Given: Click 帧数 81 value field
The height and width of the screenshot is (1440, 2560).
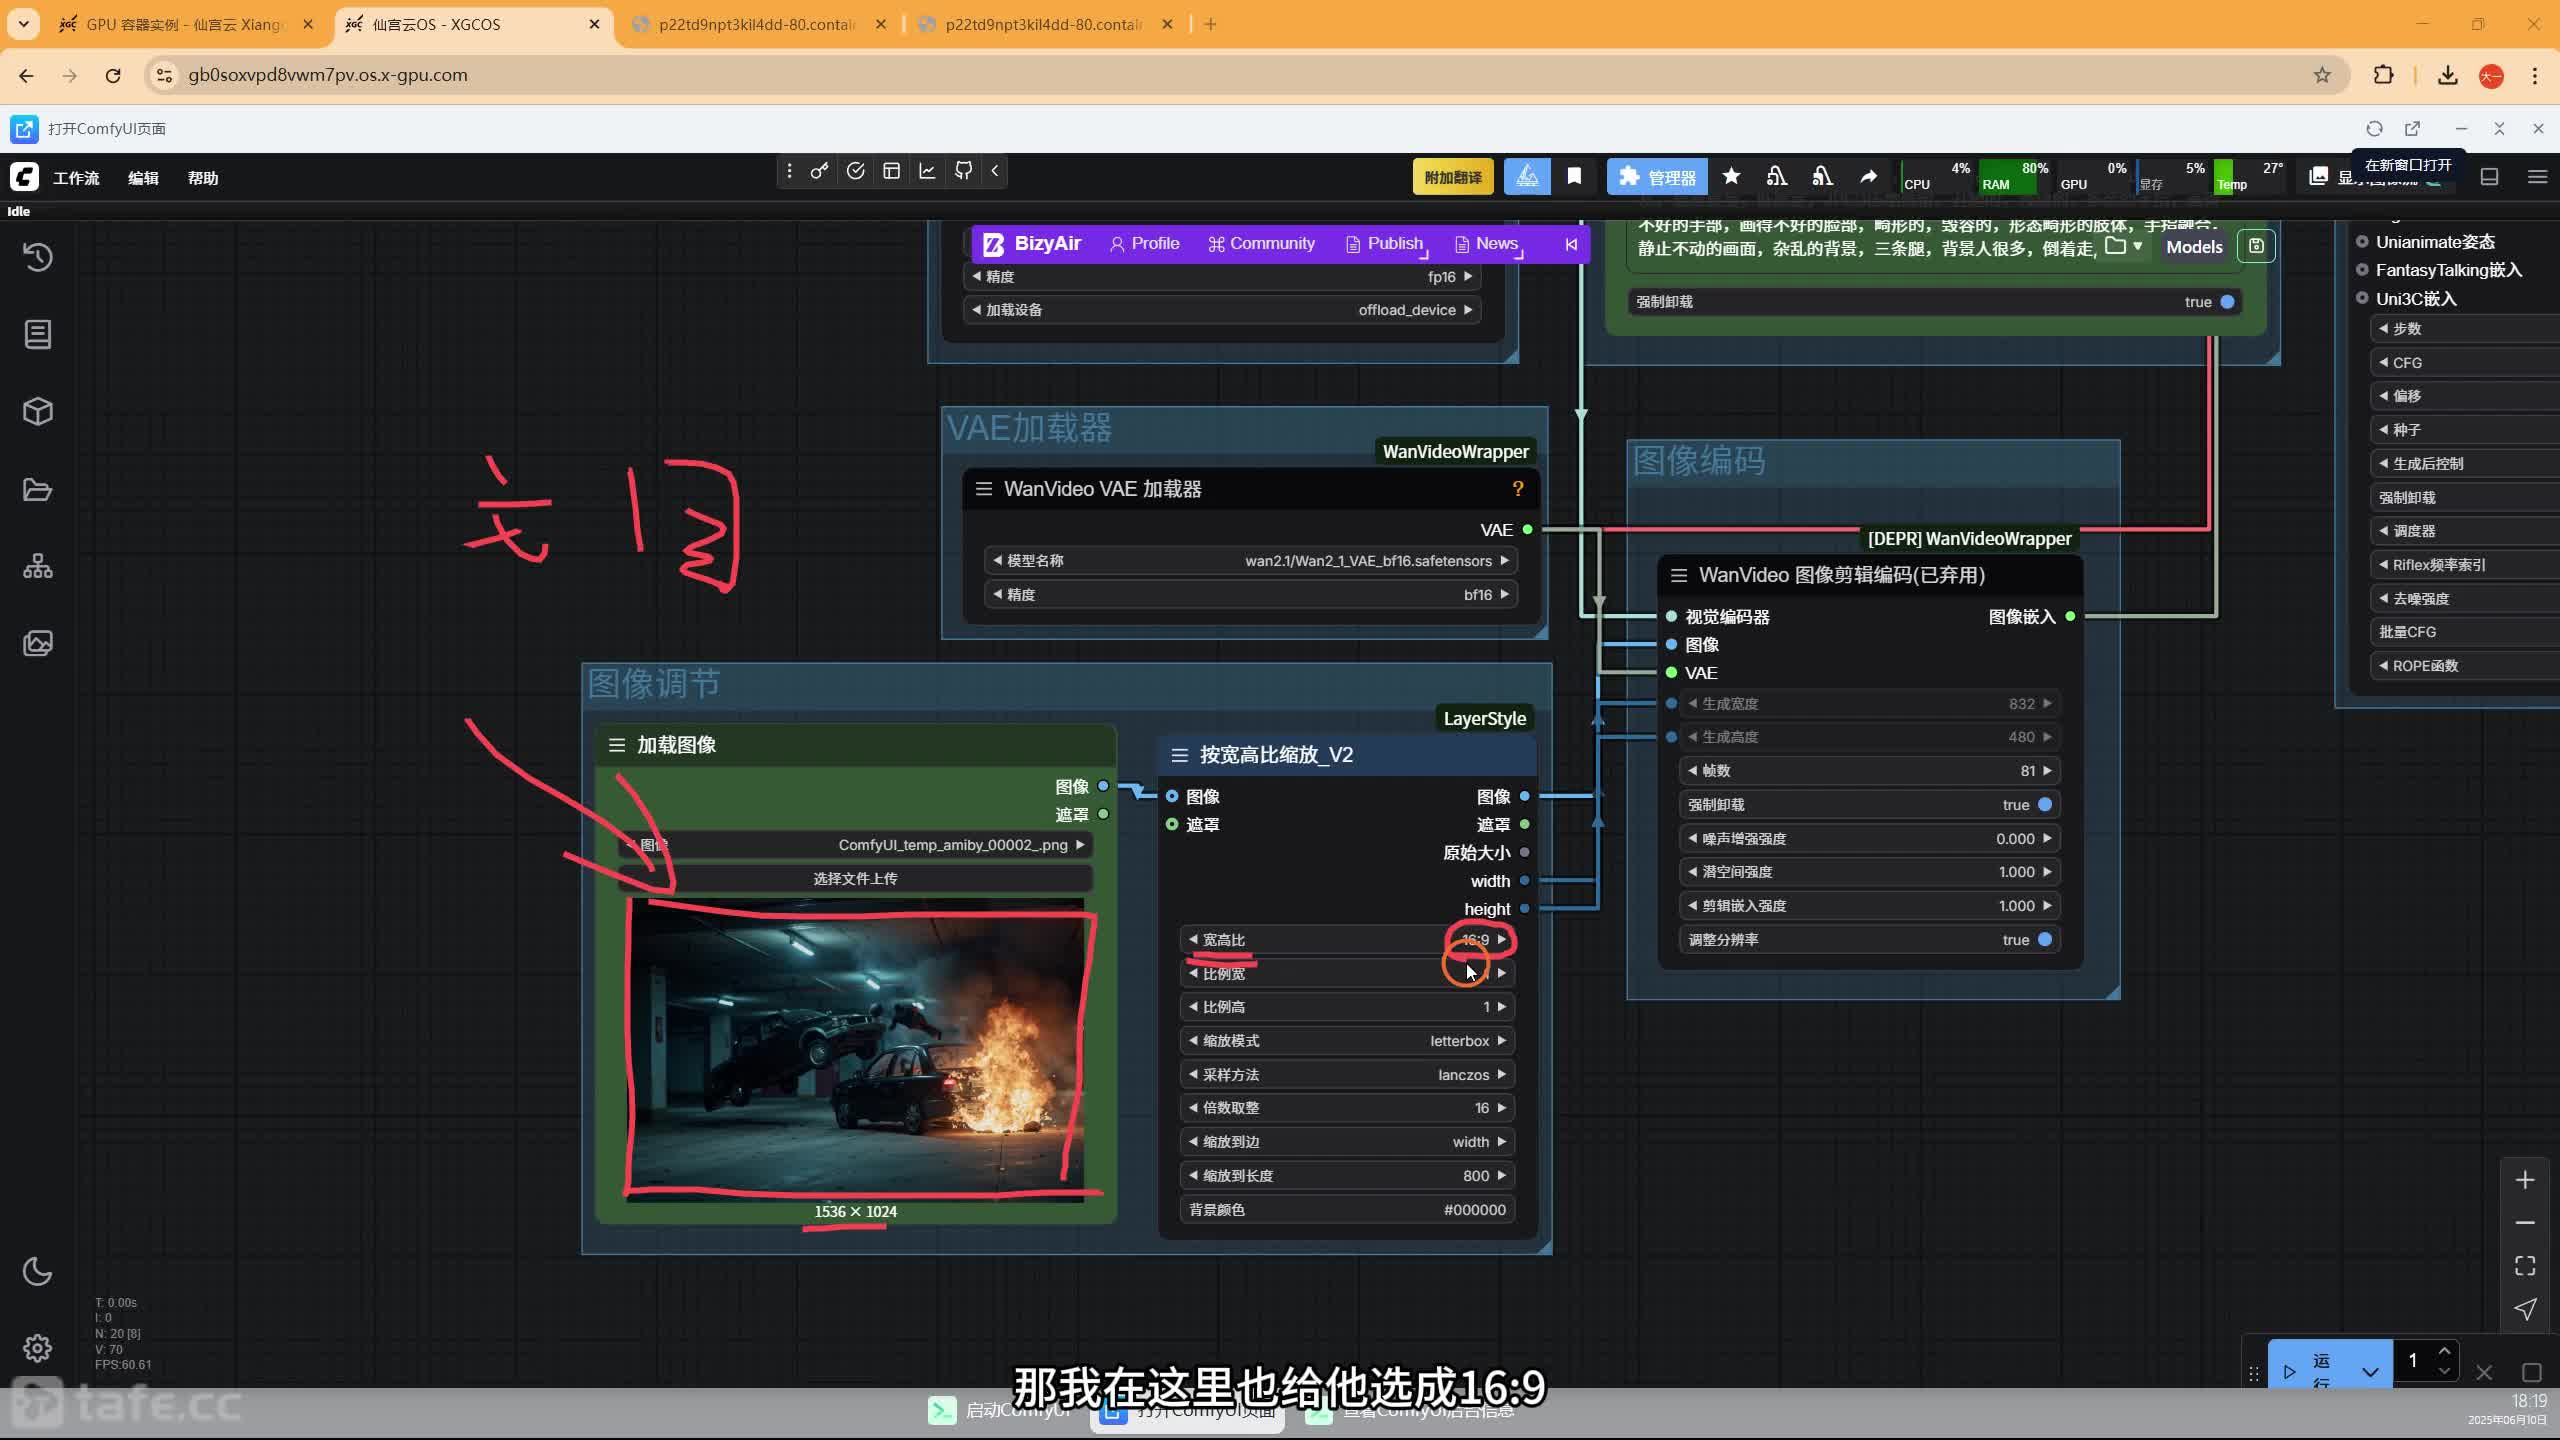Looking at the screenshot, I should coord(1869,771).
